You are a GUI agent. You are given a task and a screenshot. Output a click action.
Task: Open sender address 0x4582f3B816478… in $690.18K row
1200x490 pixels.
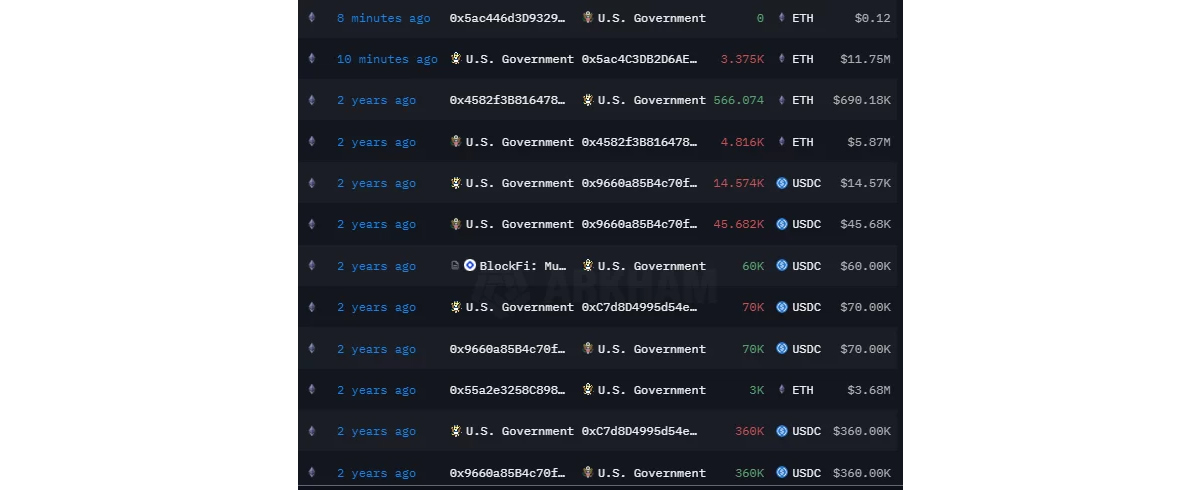[508, 100]
